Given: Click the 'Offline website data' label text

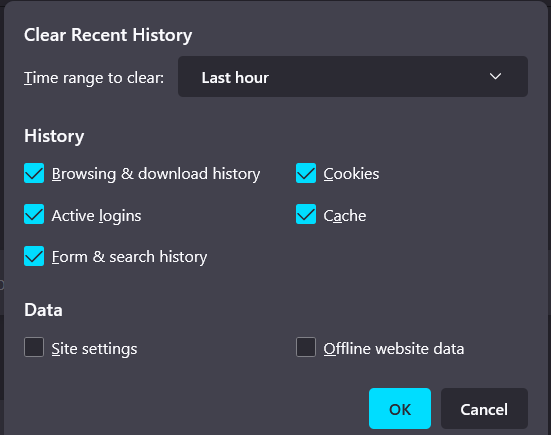Looking at the screenshot, I should pos(394,349).
